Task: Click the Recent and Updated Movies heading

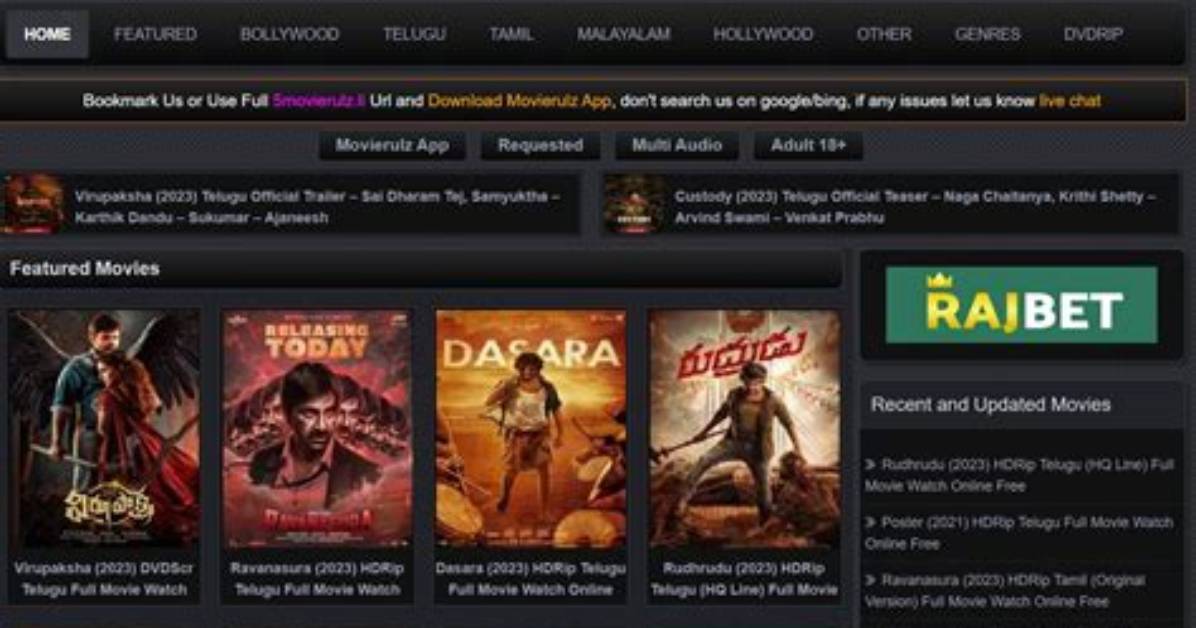Action: click(x=991, y=404)
